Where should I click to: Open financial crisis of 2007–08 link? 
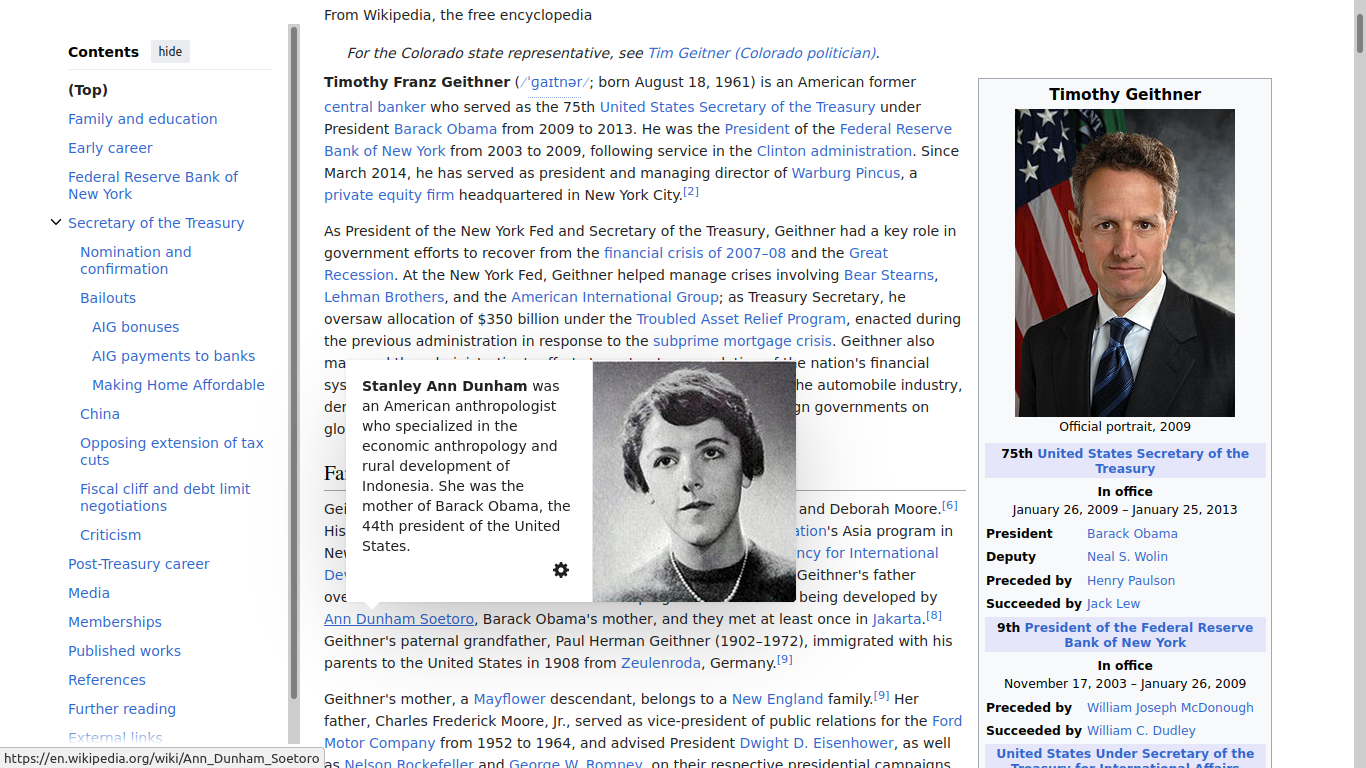pos(695,253)
